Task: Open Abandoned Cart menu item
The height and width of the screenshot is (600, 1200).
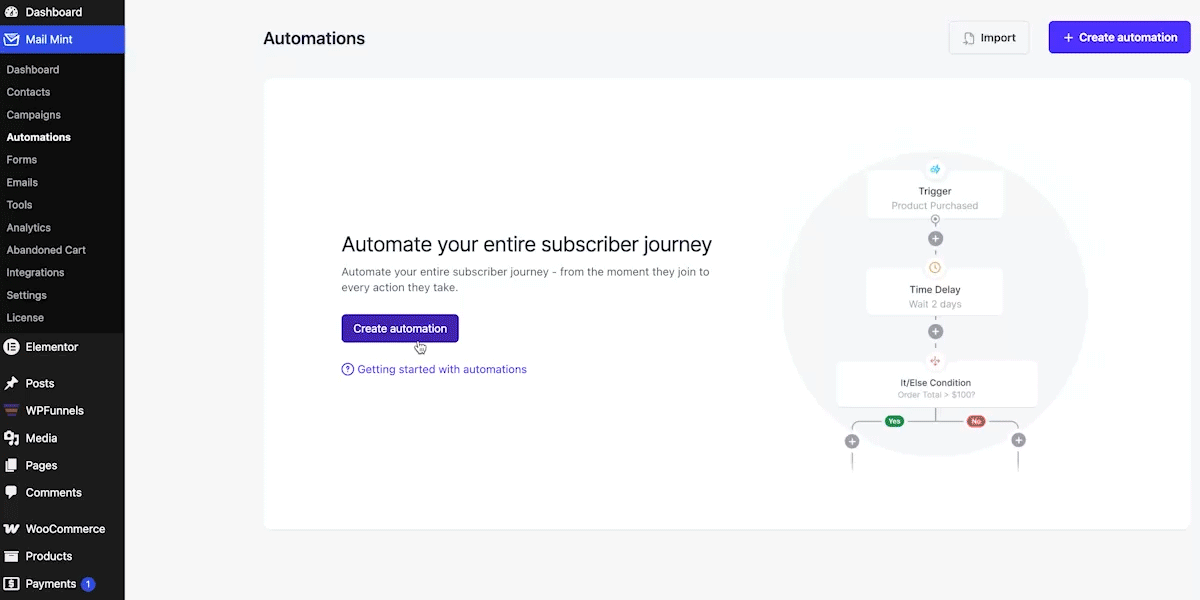Action: [46, 250]
